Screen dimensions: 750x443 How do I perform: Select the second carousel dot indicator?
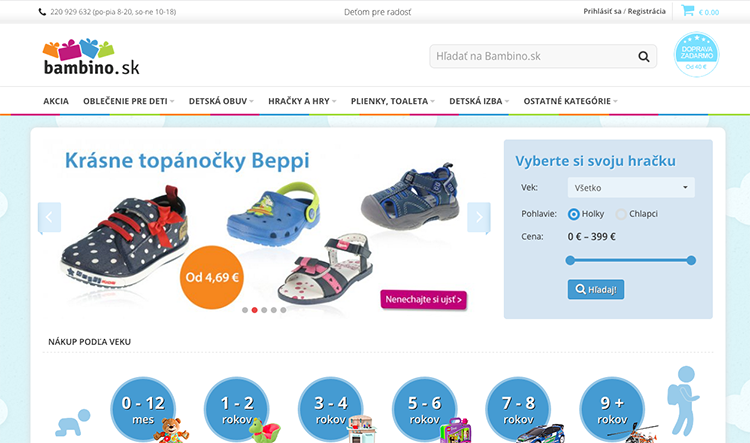point(254,310)
